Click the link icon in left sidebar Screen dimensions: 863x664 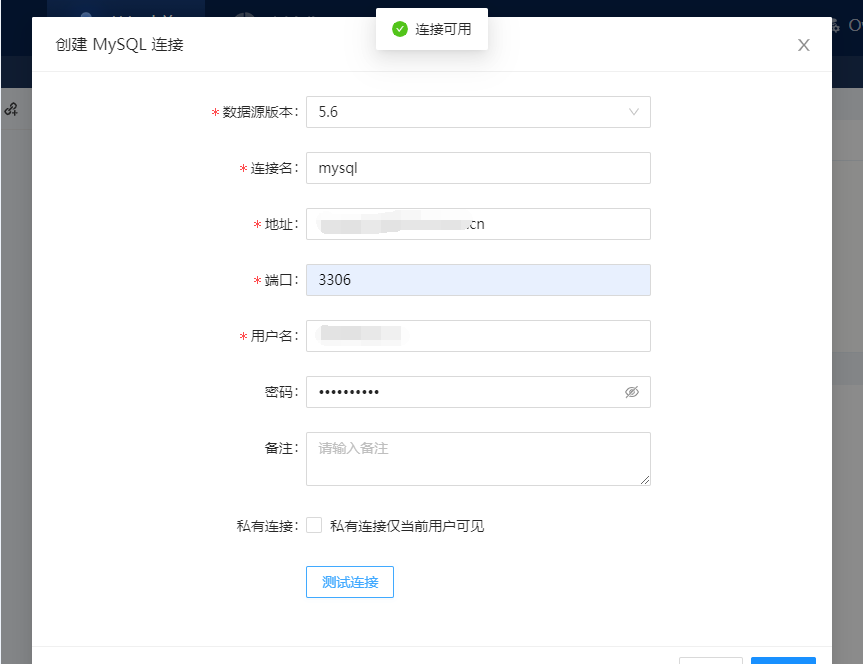click(x=12, y=110)
